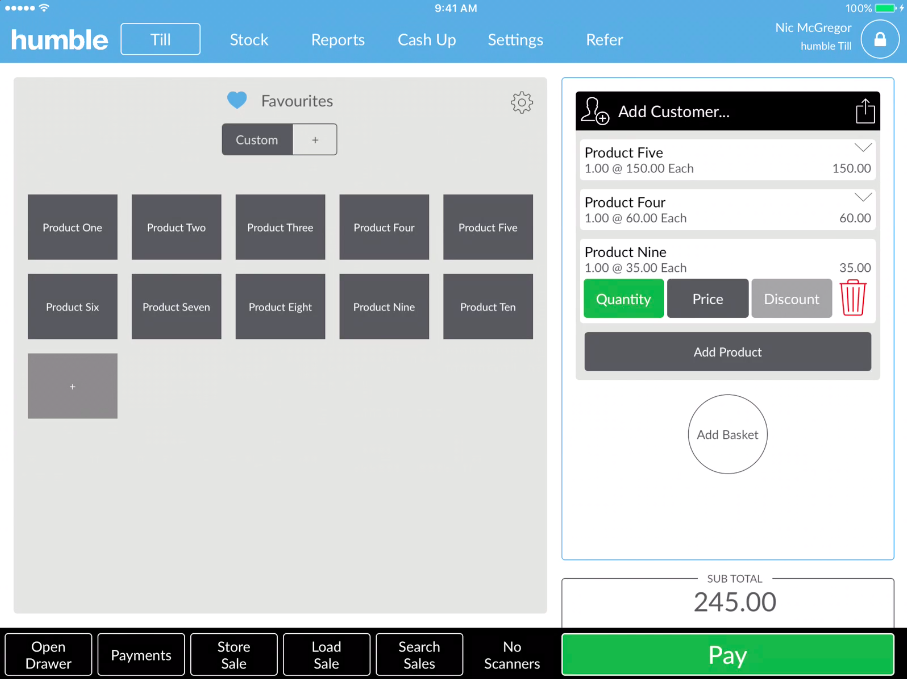This screenshot has height=679, width=907.
Task: Add Product Three to the basket
Action: tap(280, 227)
